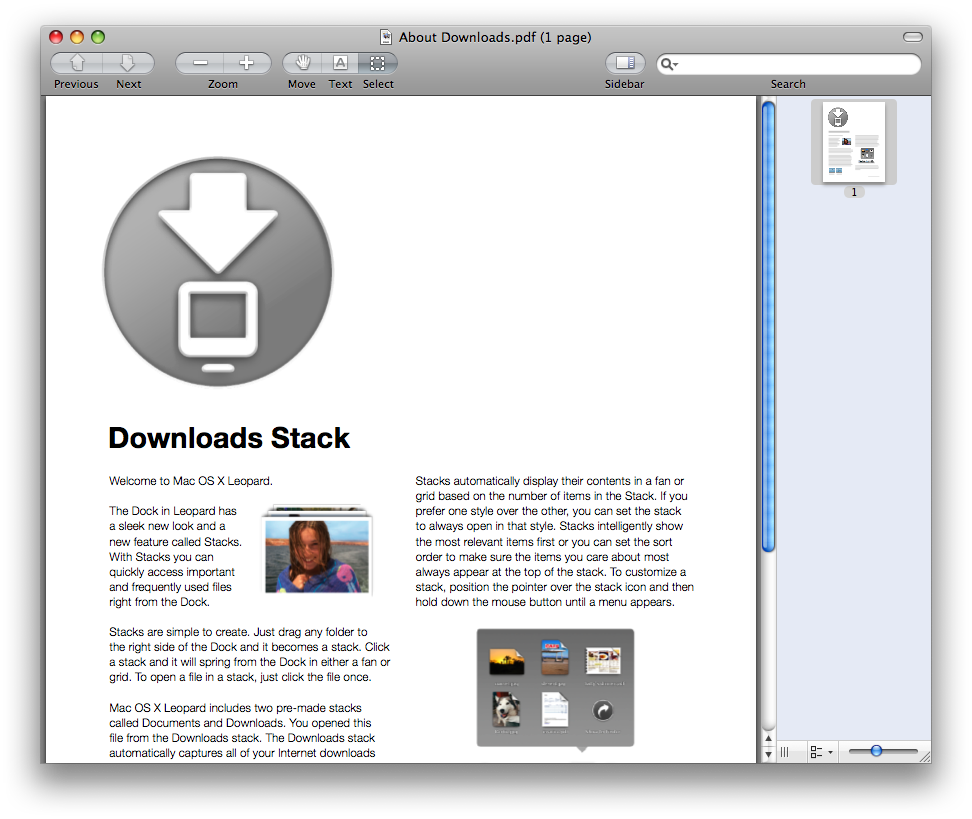
Task: Click the photo stack image of a girl
Action: pos(317,550)
